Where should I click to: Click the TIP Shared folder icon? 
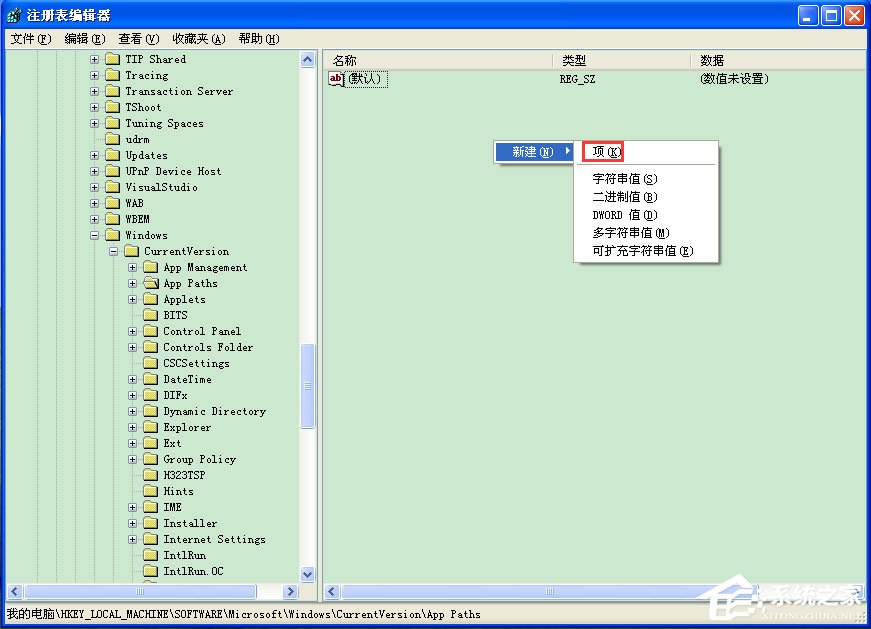click(x=110, y=58)
